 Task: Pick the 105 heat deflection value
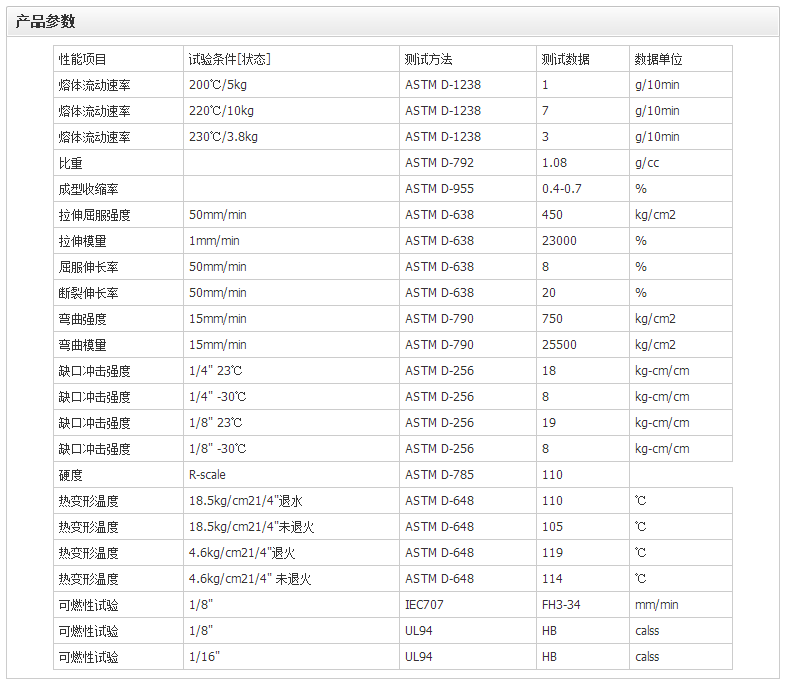coord(582,528)
